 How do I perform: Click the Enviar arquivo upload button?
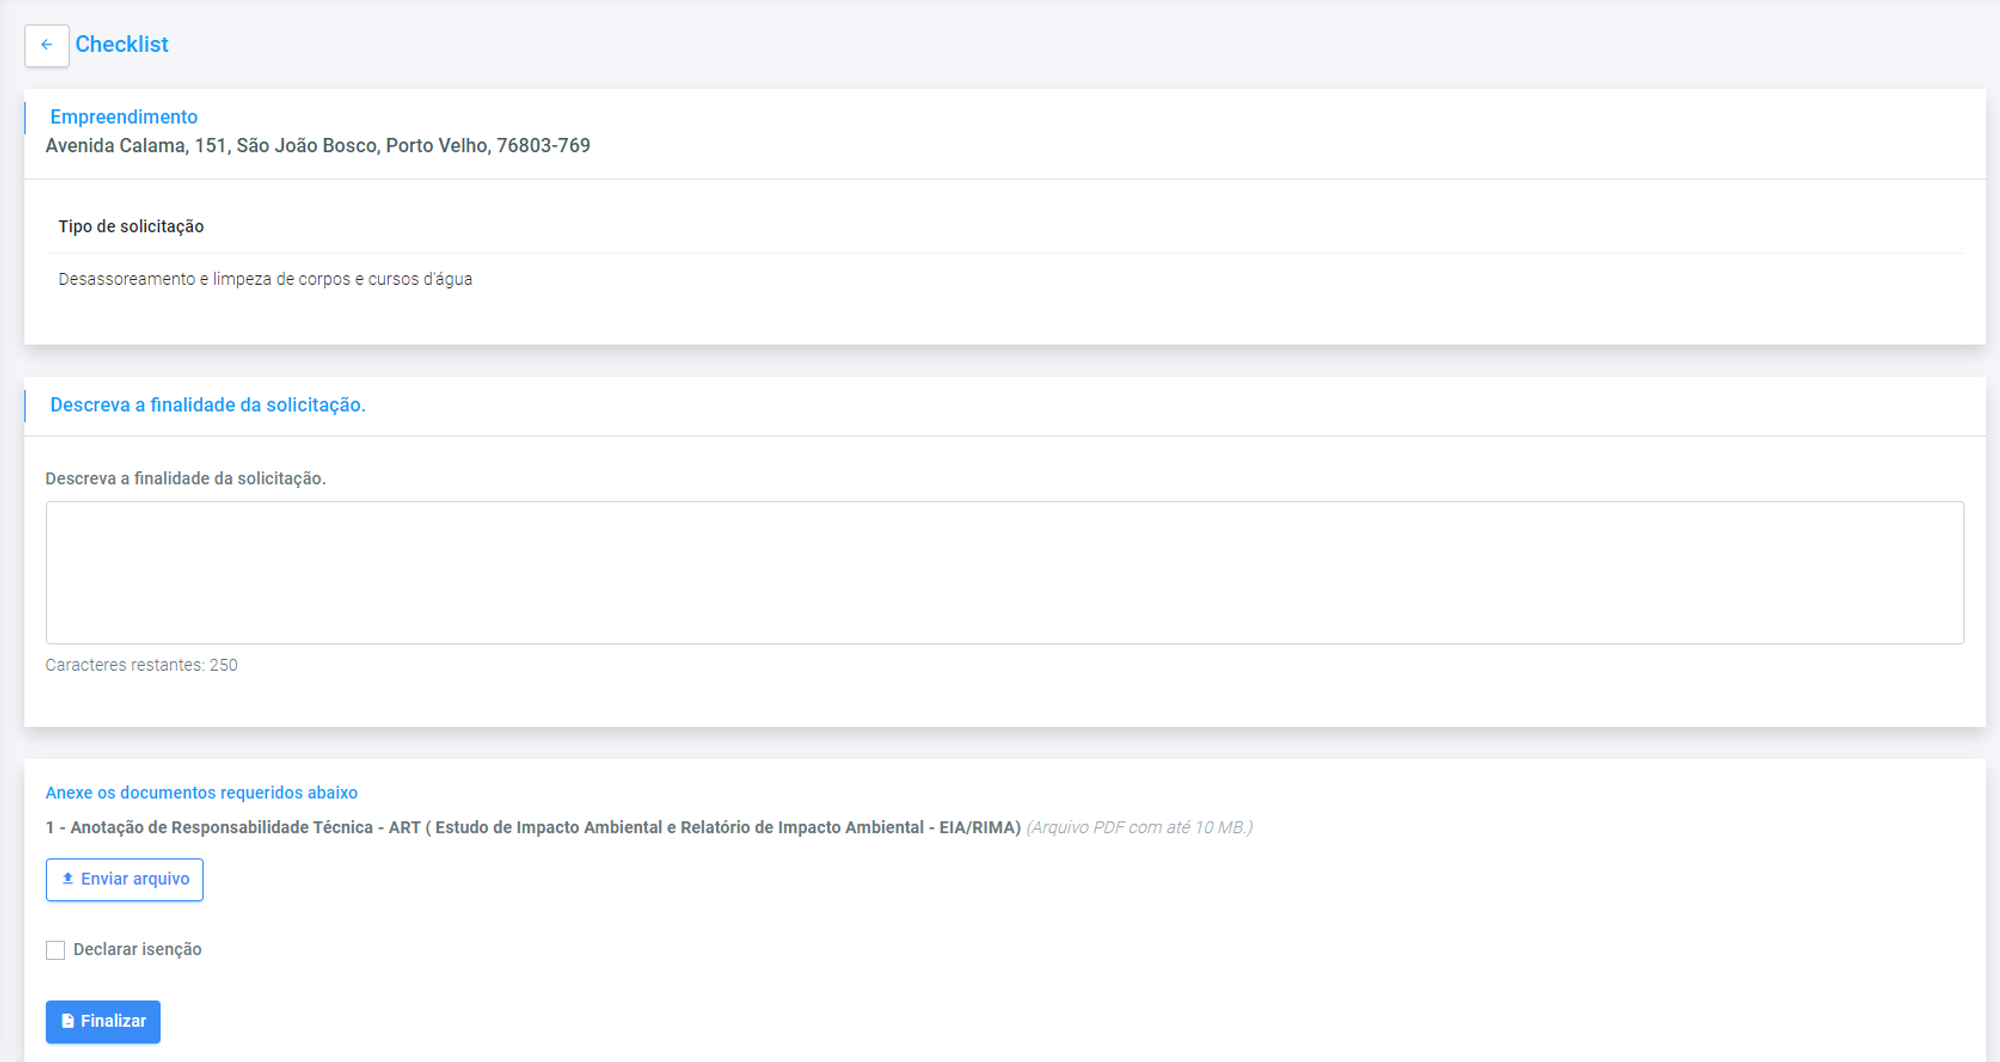point(125,880)
